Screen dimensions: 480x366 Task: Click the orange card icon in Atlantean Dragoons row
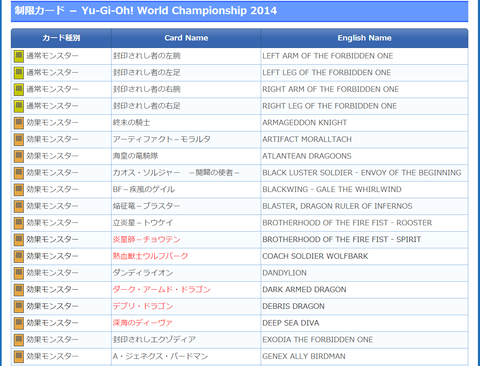(19, 156)
